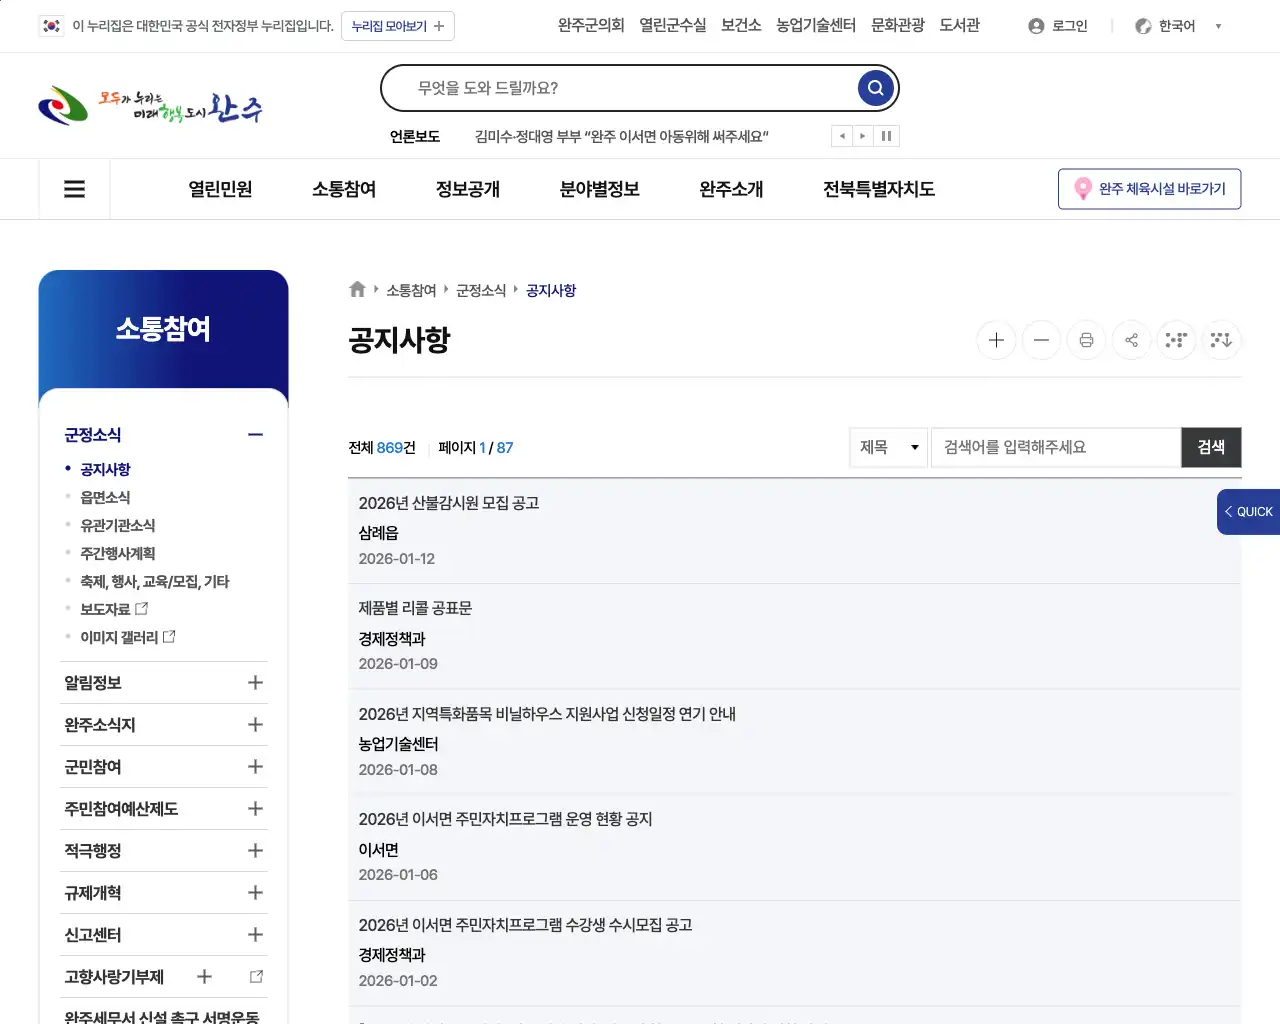Expand the 알림정보 sidebar section
Image resolution: width=1280 pixels, height=1024 pixels.
(x=256, y=682)
